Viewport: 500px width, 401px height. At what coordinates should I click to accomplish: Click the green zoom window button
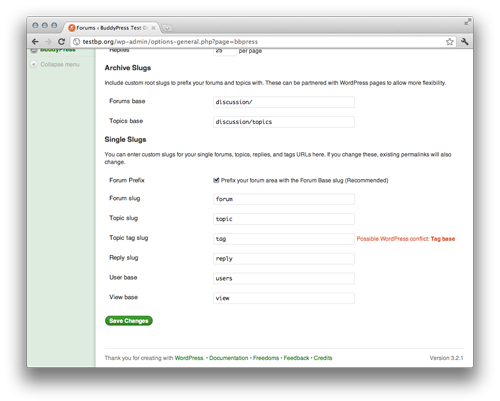pyautogui.click(x=54, y=25)
